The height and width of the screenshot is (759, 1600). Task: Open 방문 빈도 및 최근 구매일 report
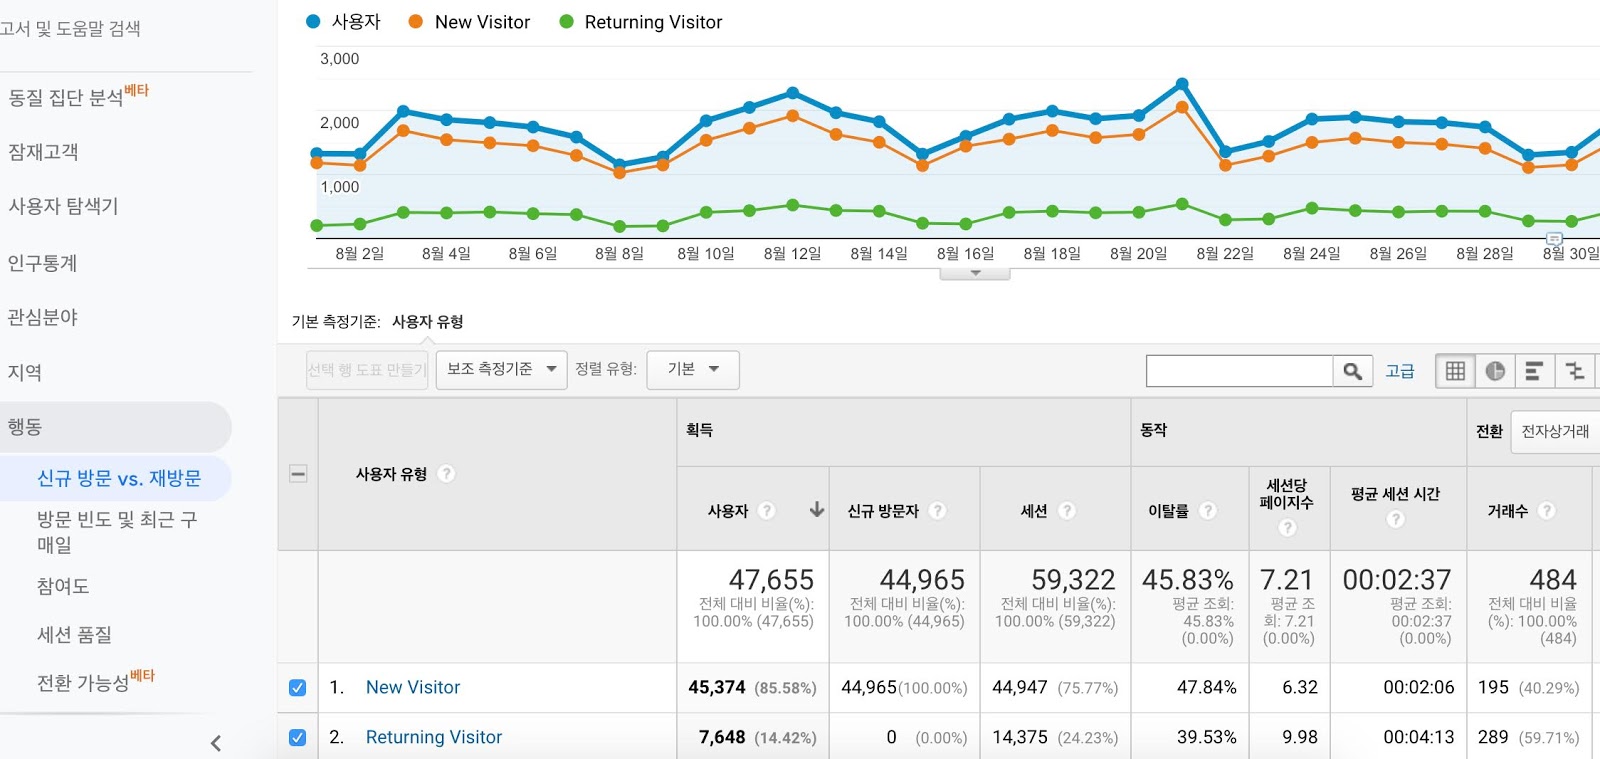click(117, 532)
